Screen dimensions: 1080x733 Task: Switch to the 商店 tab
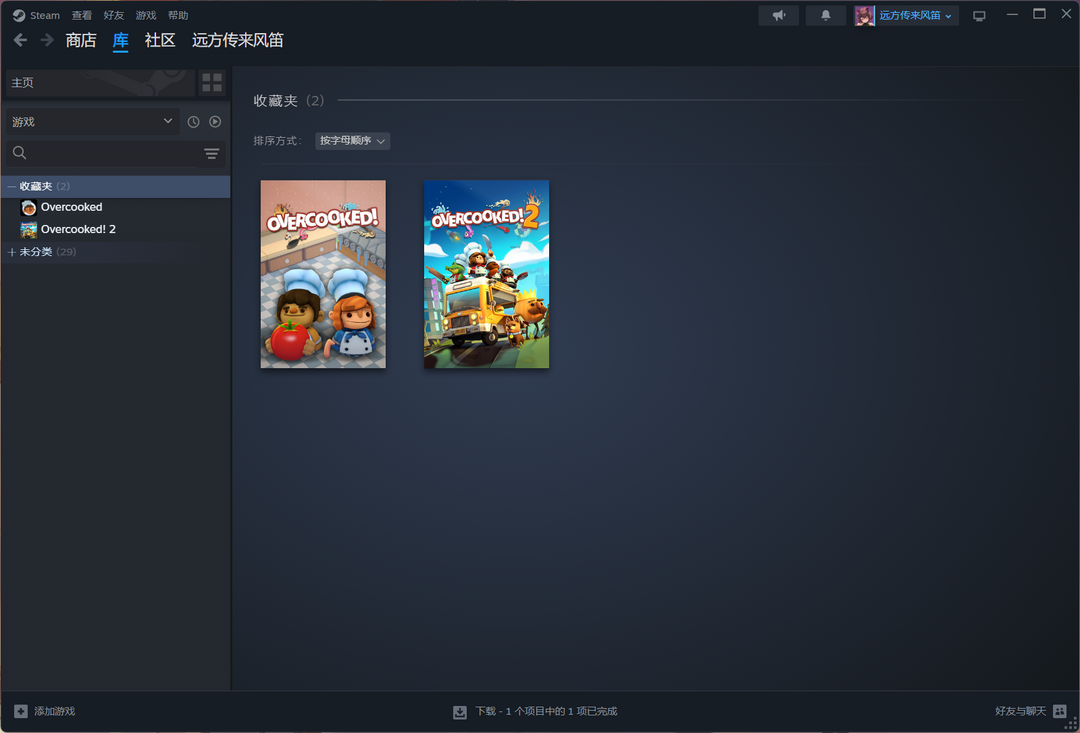(81, 41)
